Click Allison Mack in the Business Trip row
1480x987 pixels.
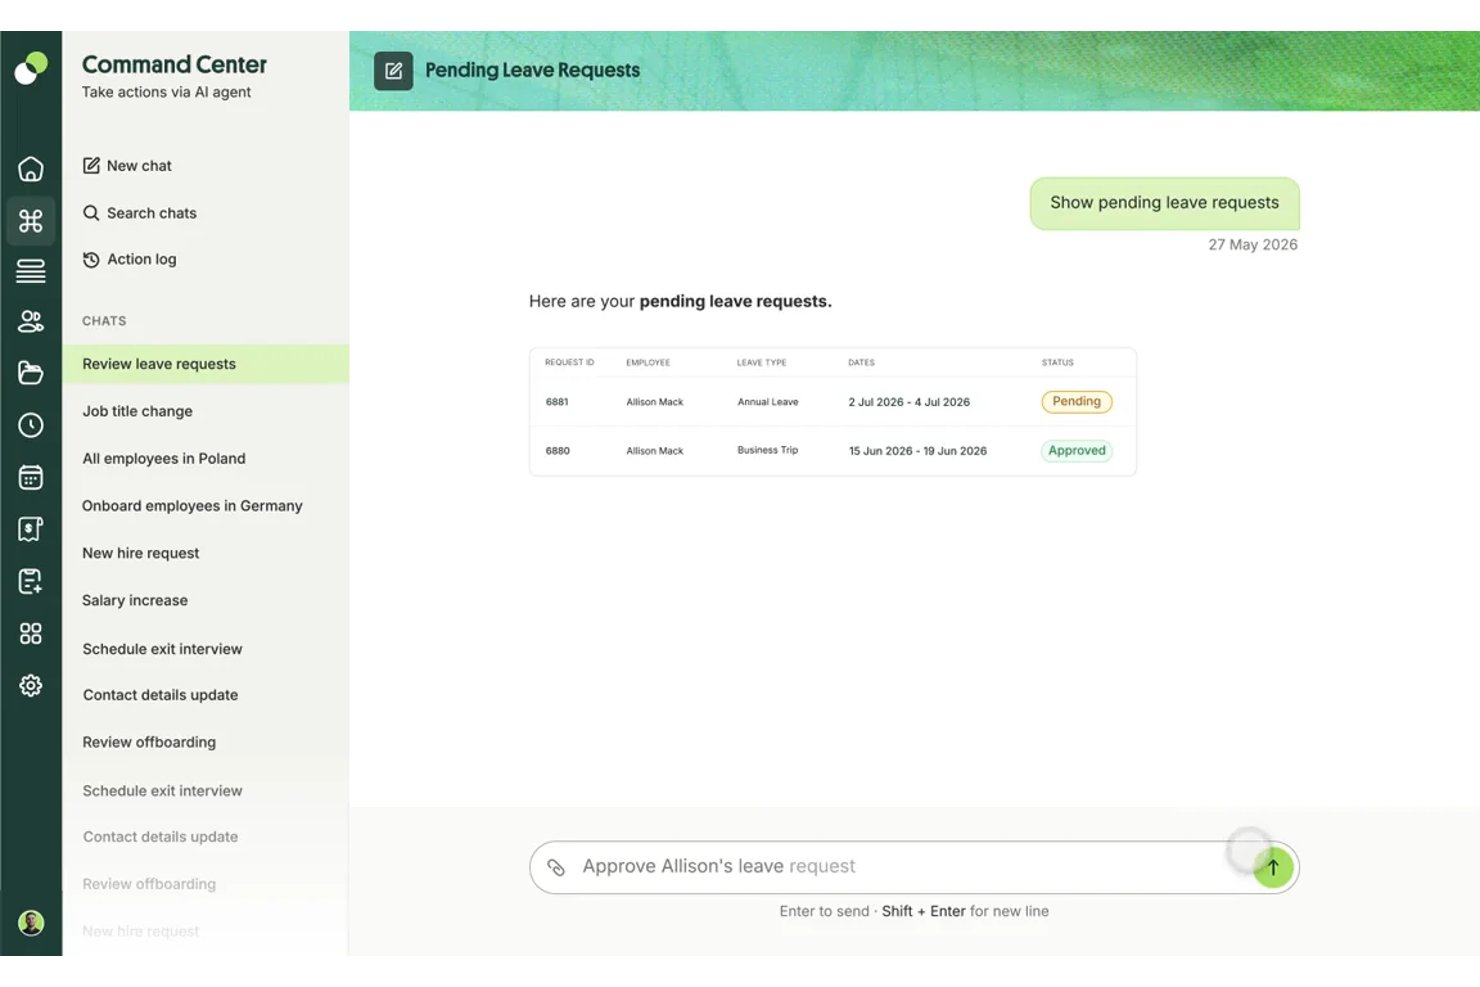pos(655,451)
